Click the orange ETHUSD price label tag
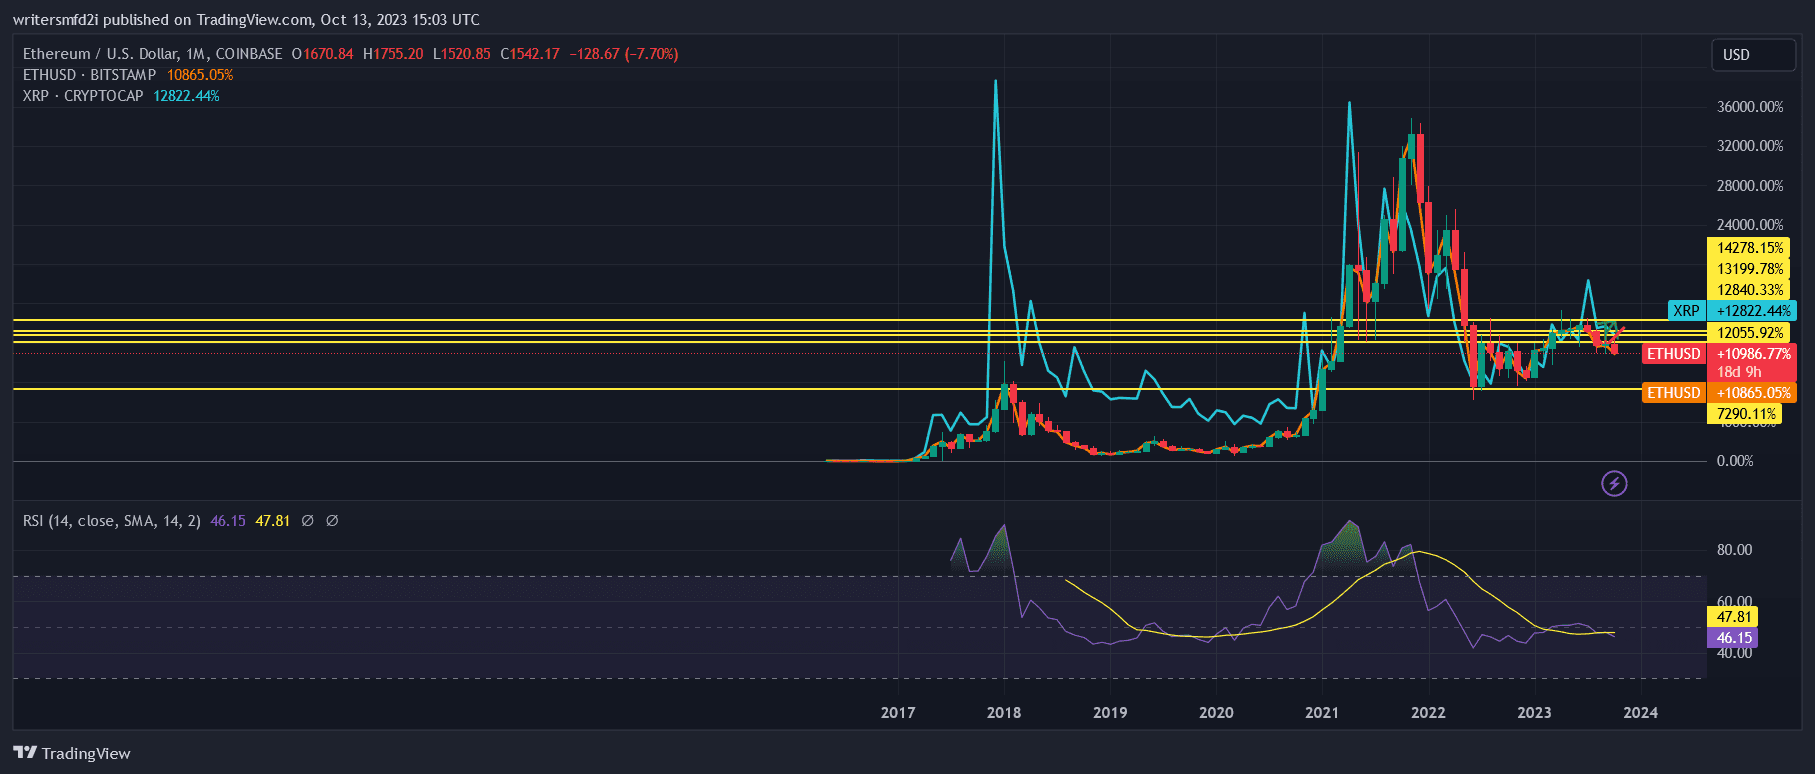1815x774 pixels. [1673, 393]
